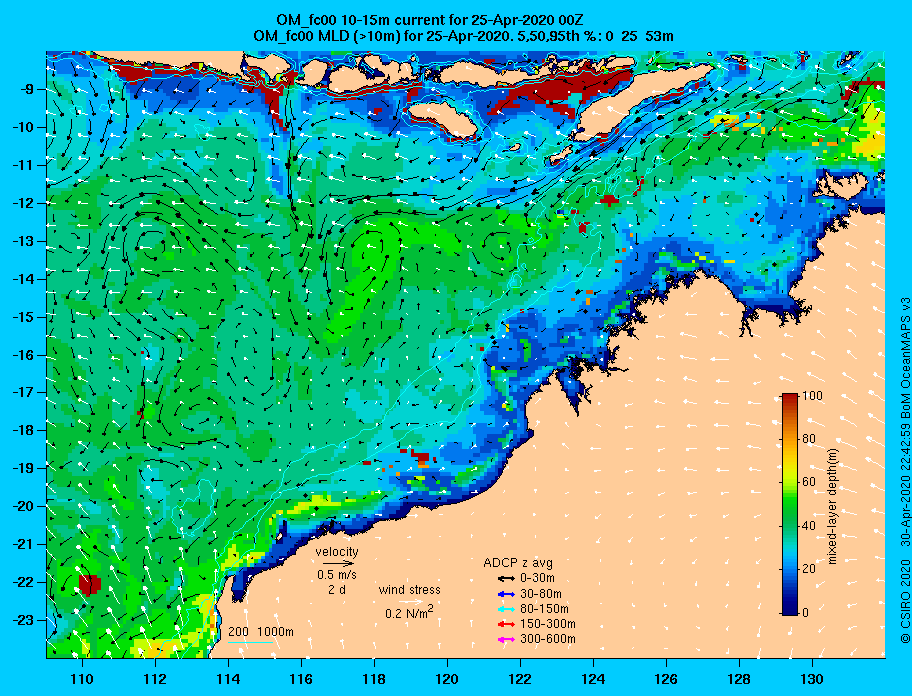
Task: Click the '-23' latitude axis label
Action: point(24,620)
